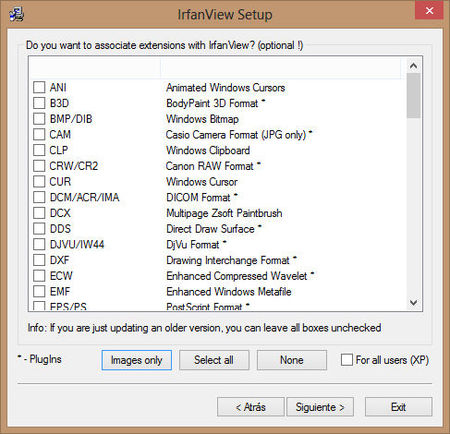
Task: Enable the EMF checkbox
Action: 39,291
